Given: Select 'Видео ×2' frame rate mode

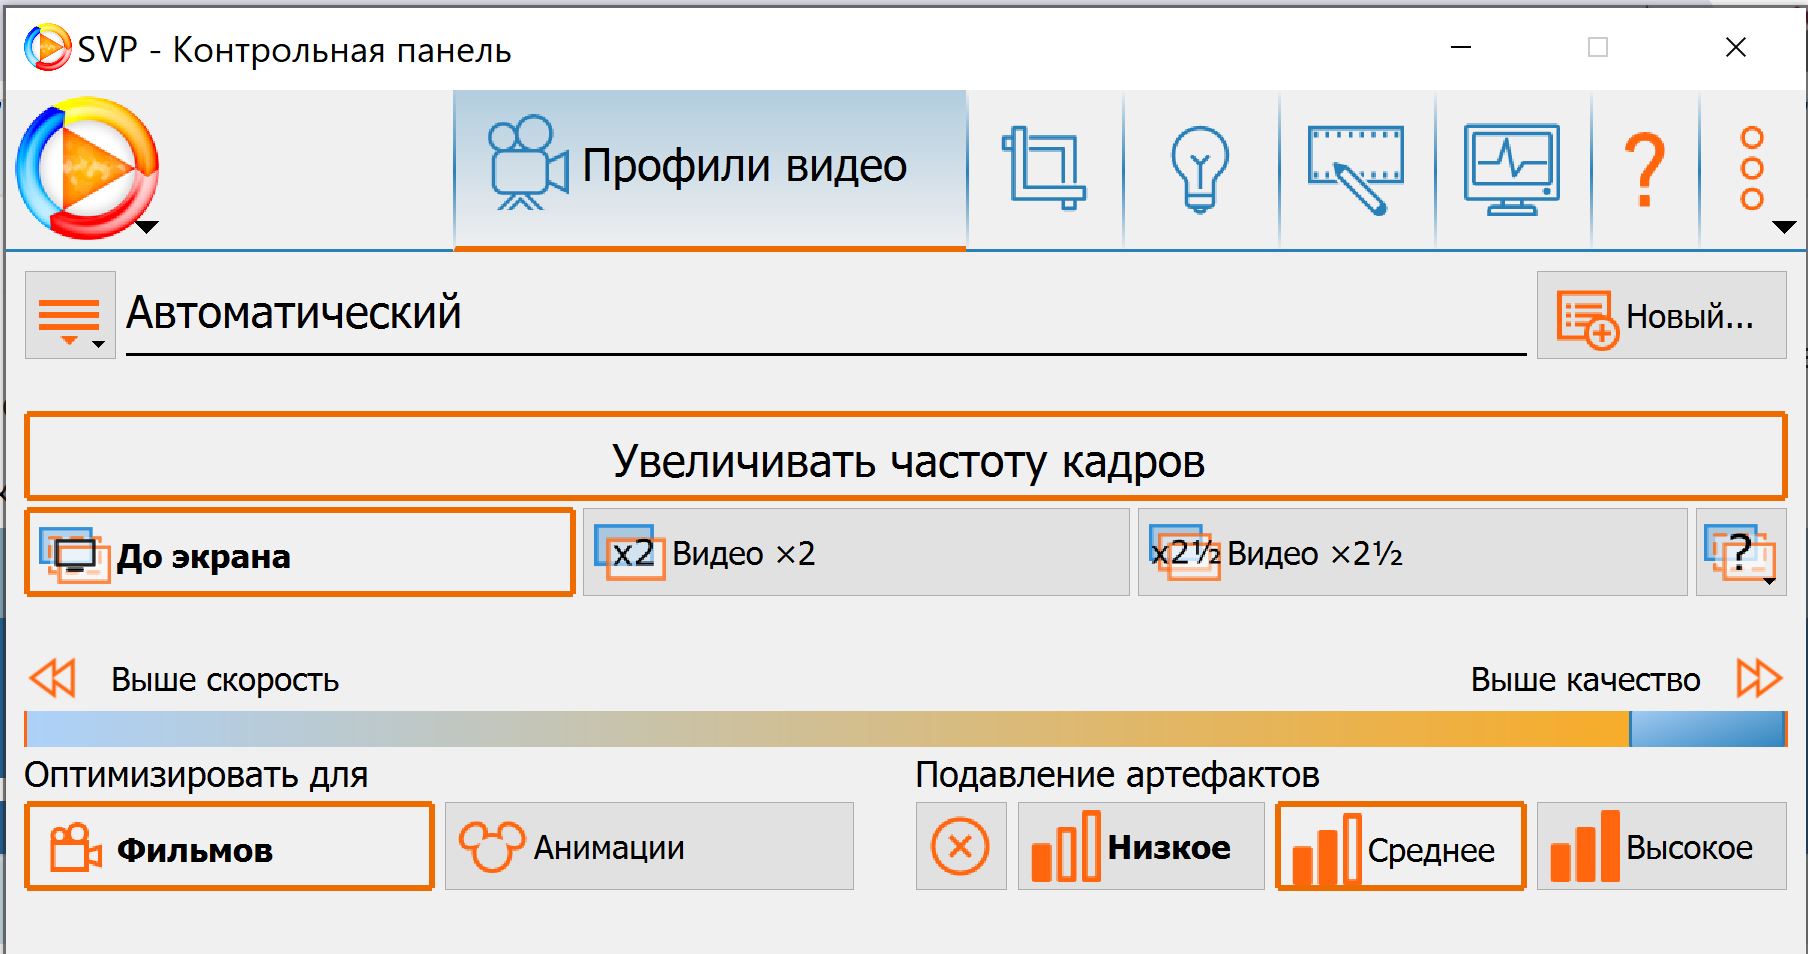Looking at the screenshot, I should (855, 553).
